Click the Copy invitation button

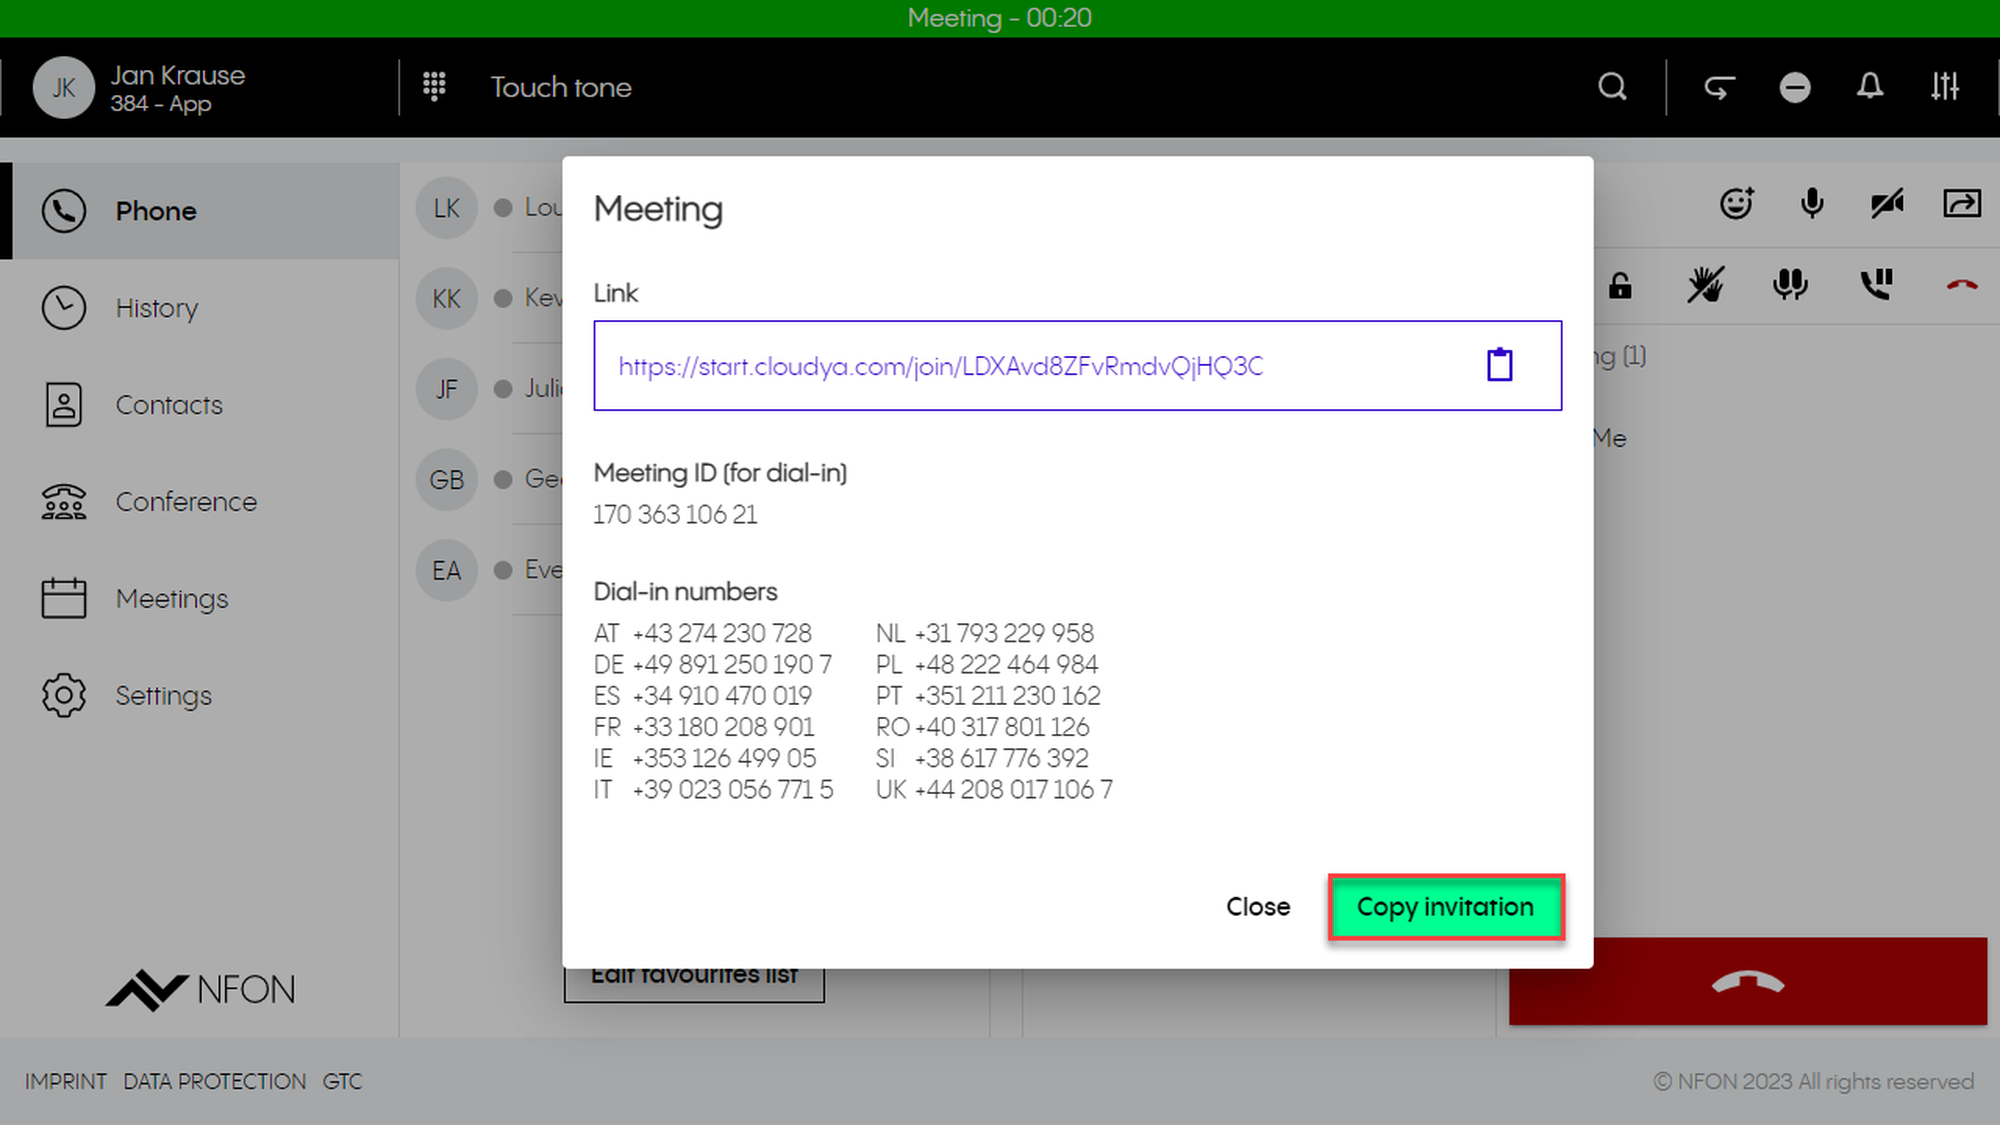[x=1445, y=907]
